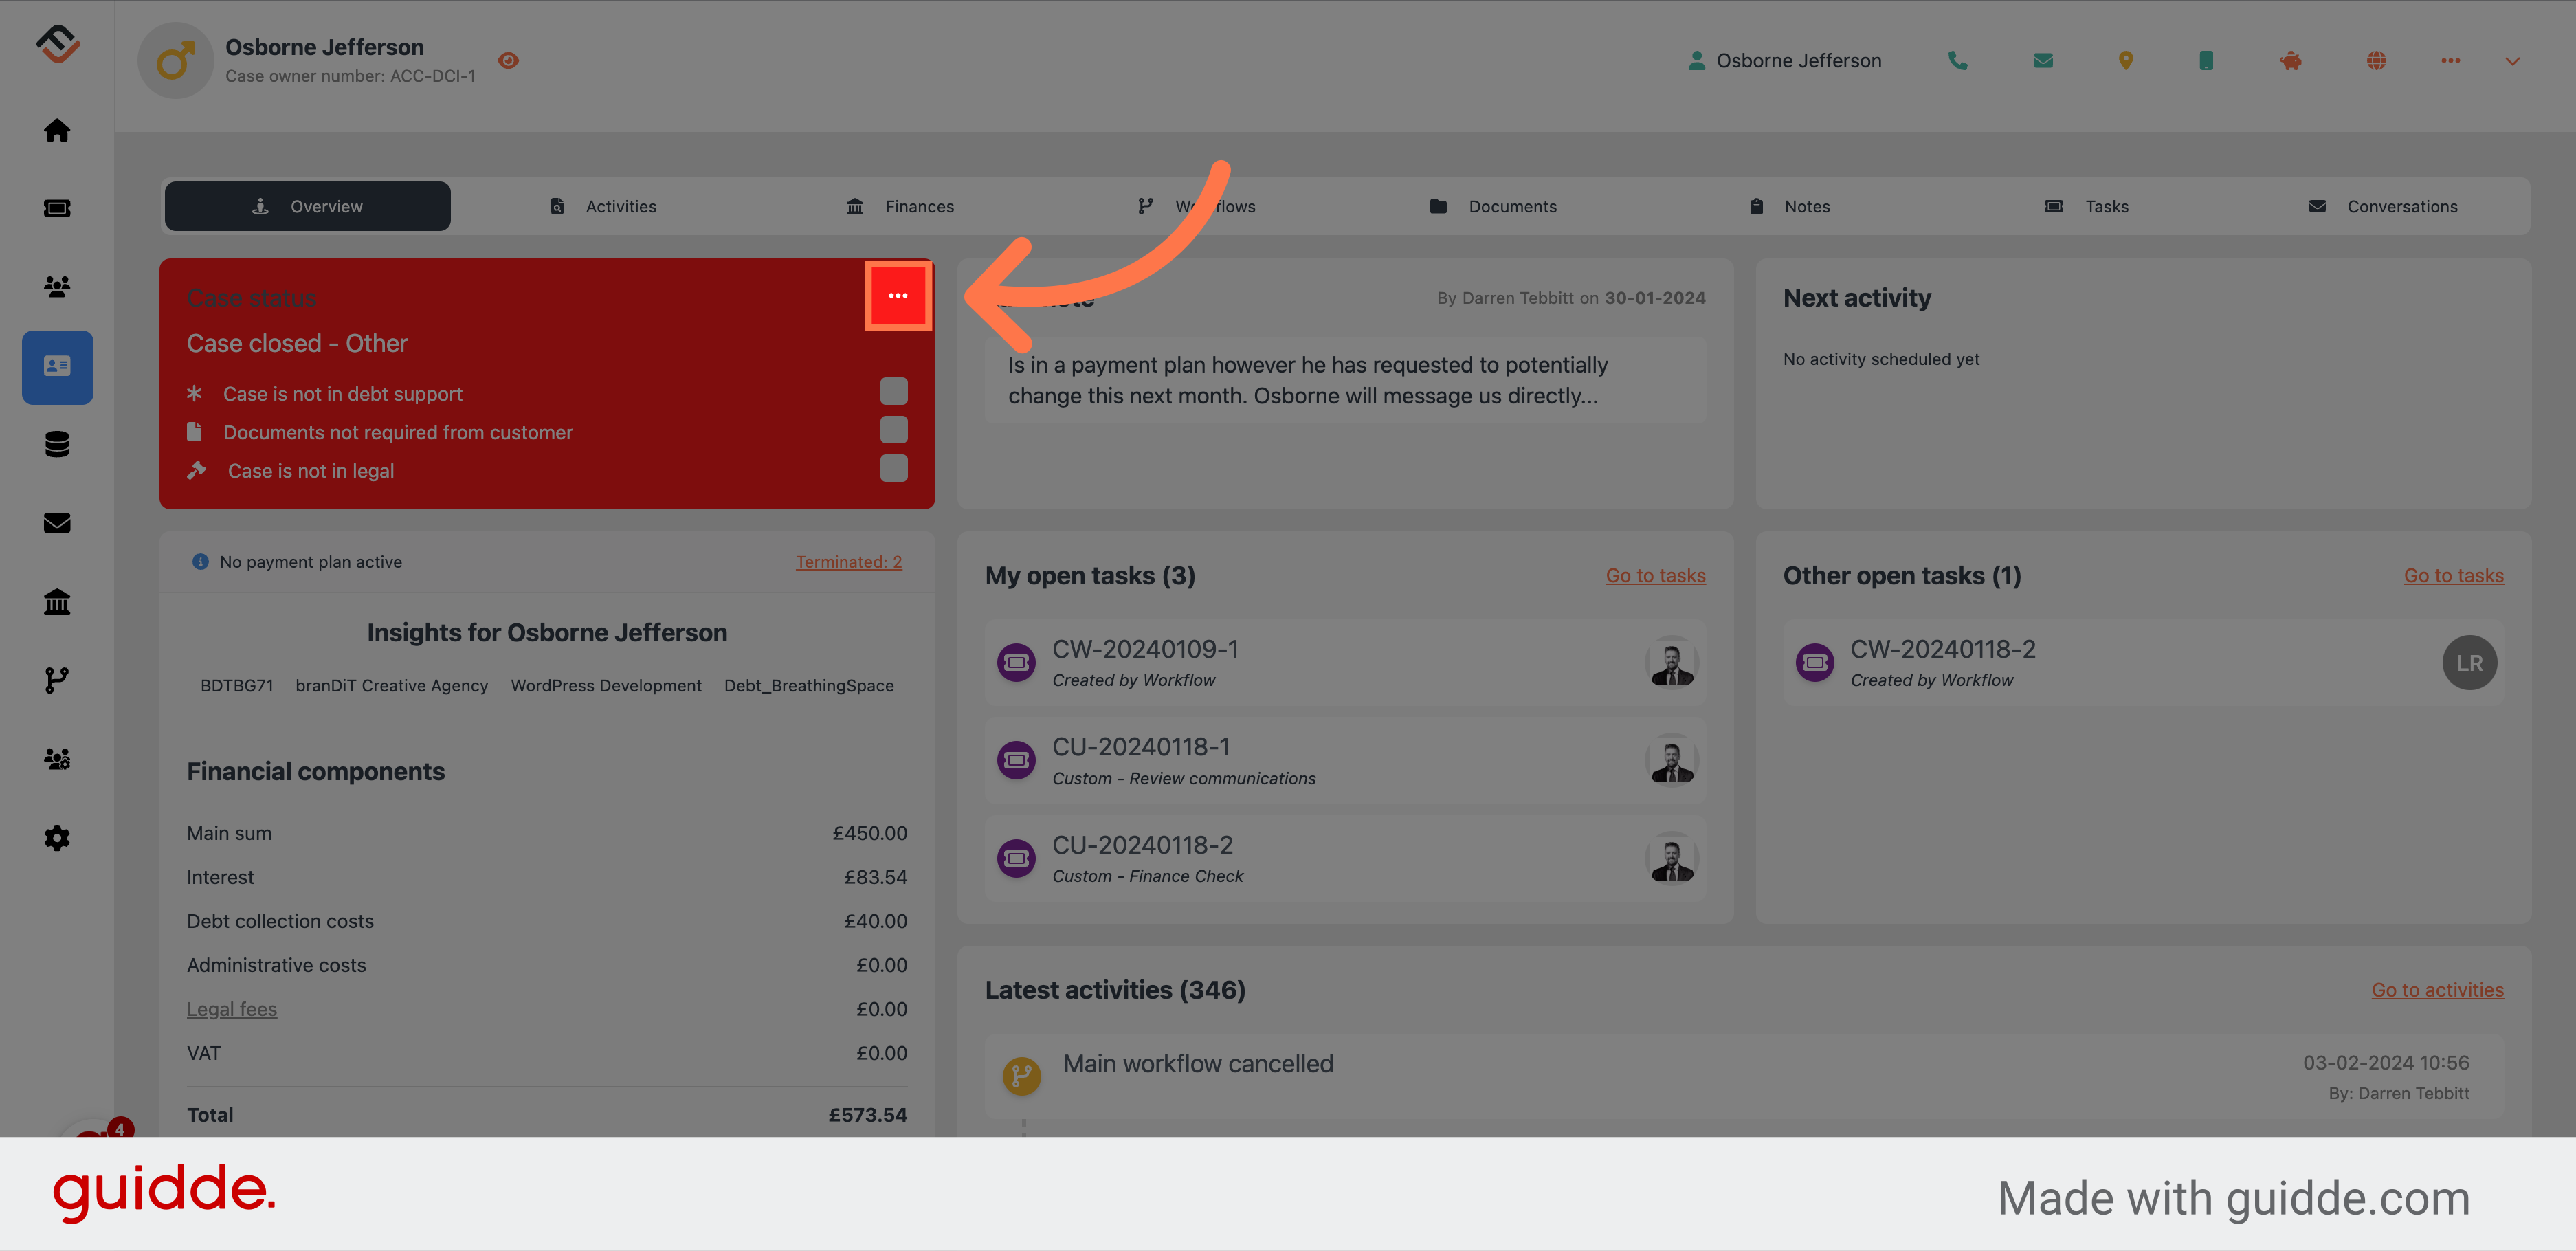Click the Legal fees hyperlink
The image size is (2576, 1251).
click(x=232, y=1008)
